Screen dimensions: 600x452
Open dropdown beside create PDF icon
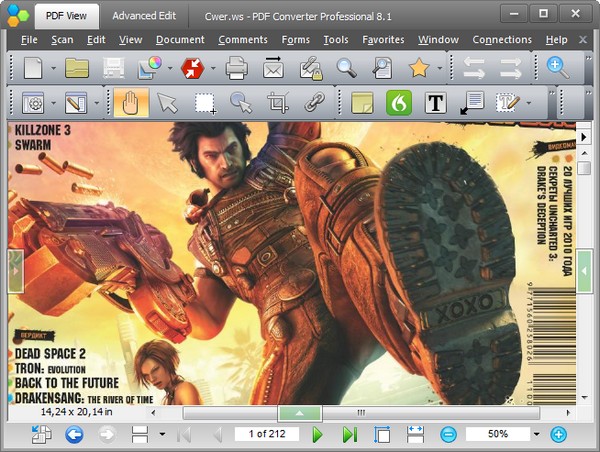coord(170,69)
